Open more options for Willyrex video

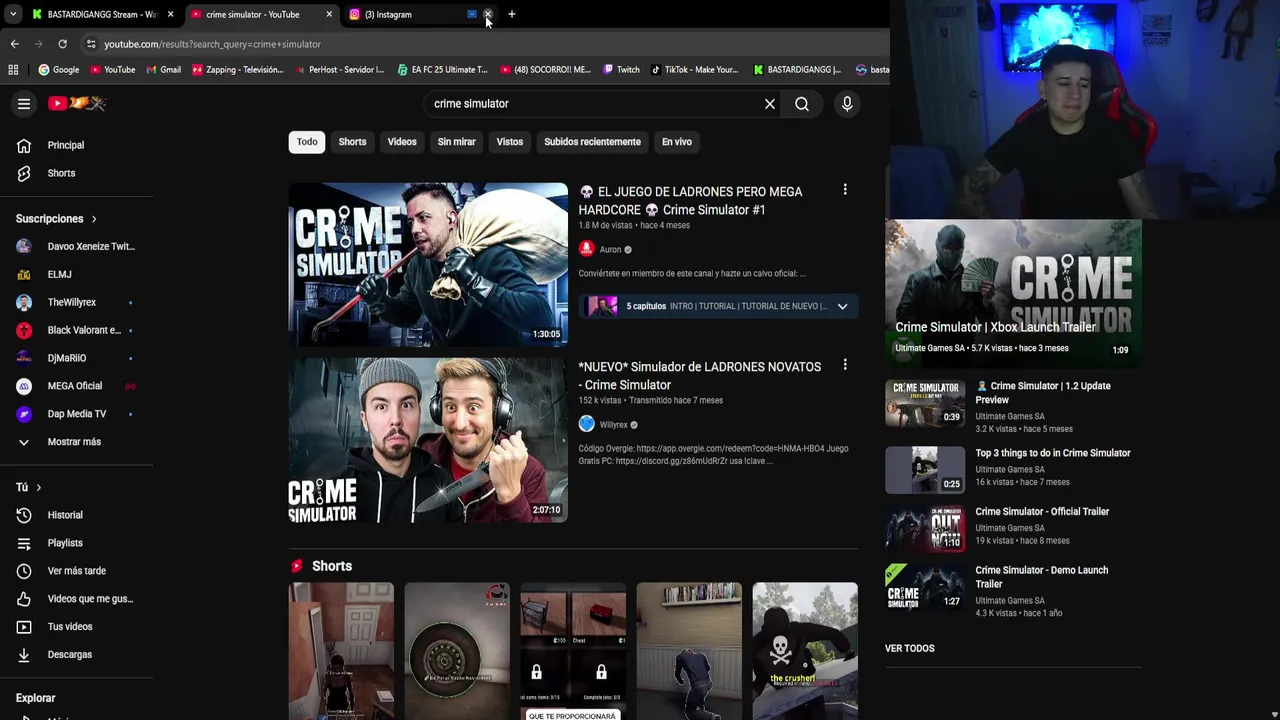(845, 365)
